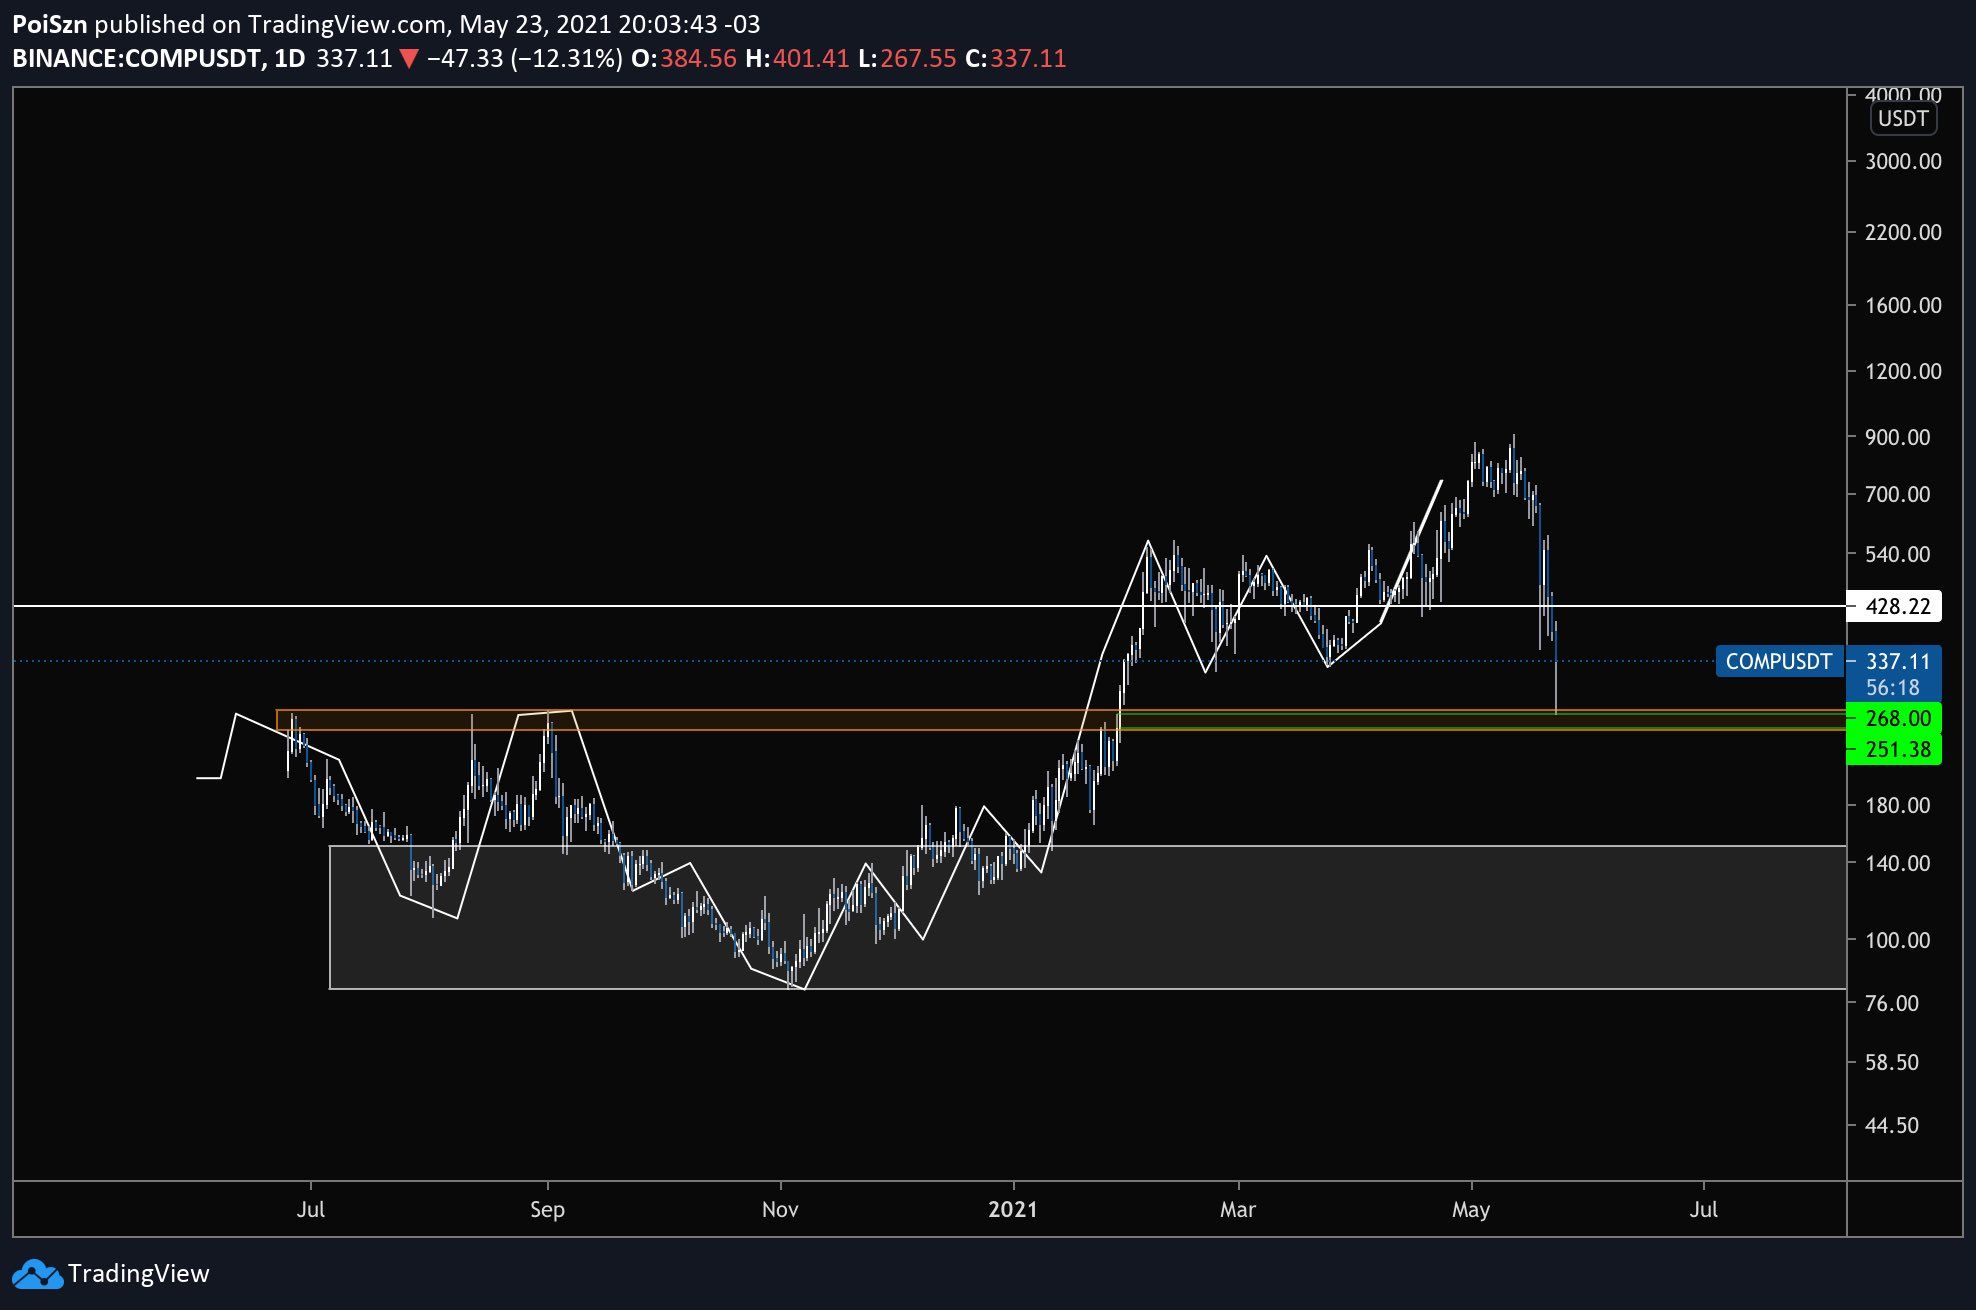This screenshot has height=1310, width=1976.
Task: Click the PoiSzn author name
Action: pyautogui.click(x=49, y=24)
